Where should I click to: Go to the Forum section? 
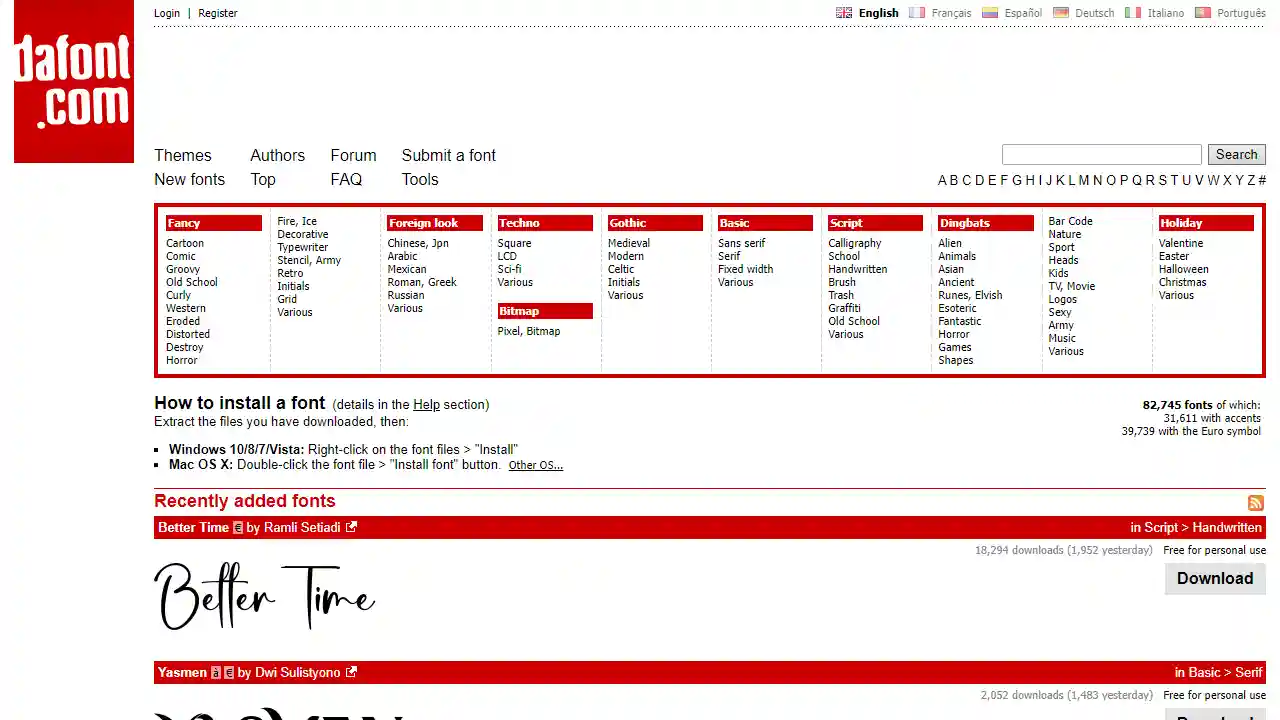point(353,155)
